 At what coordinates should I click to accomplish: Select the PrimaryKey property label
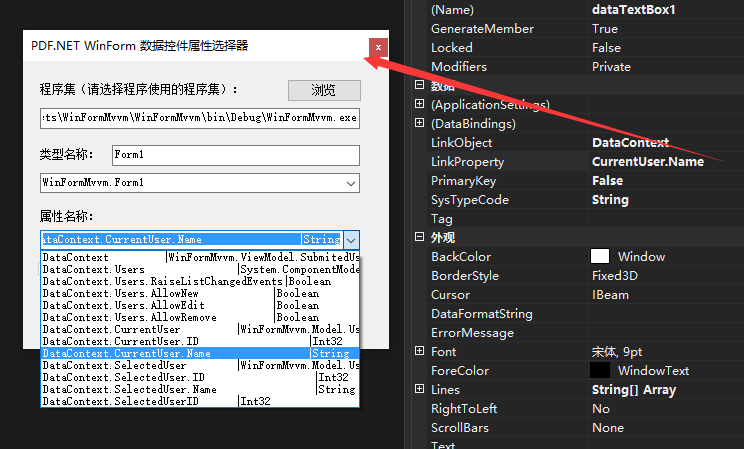(x=464, y=181)
